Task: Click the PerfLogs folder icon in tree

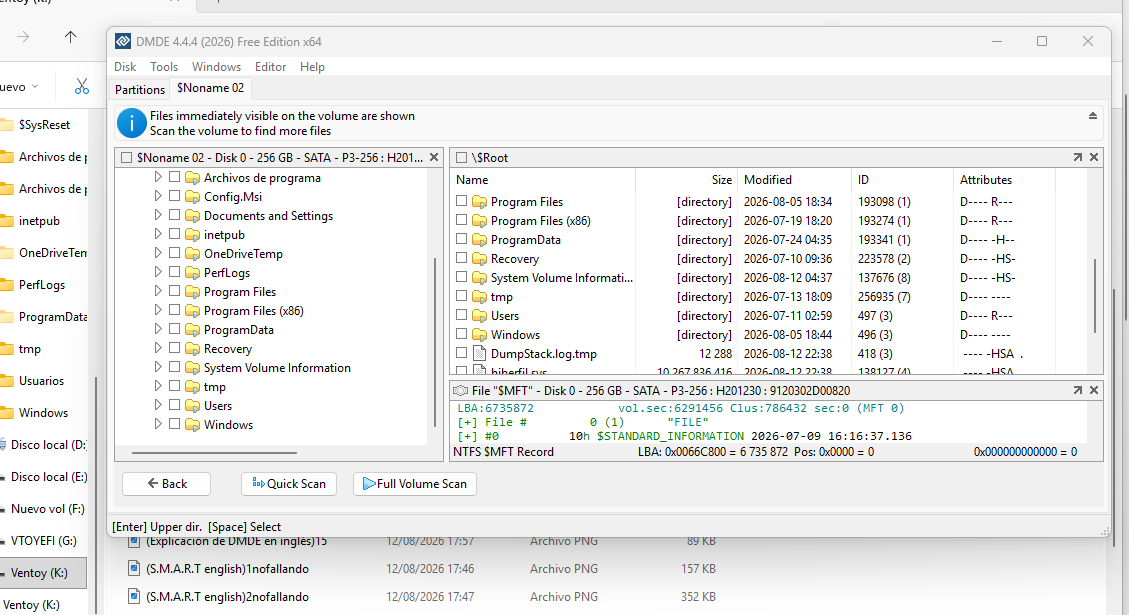Action: (192, 273)
